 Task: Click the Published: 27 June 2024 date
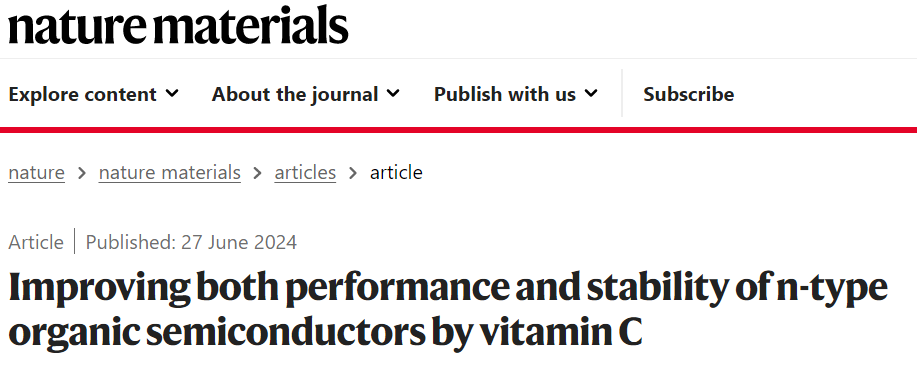(x=191, y=242)
